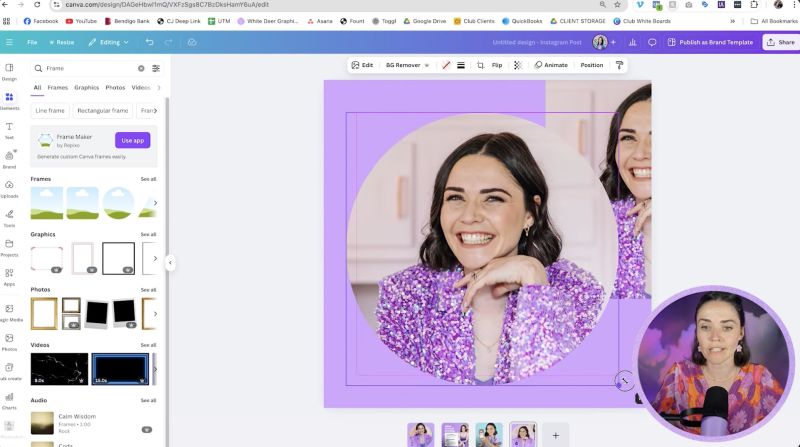This screenshot has width=800, height=447.
Task: Click the Undo arrow
Action: coord(149,42)
